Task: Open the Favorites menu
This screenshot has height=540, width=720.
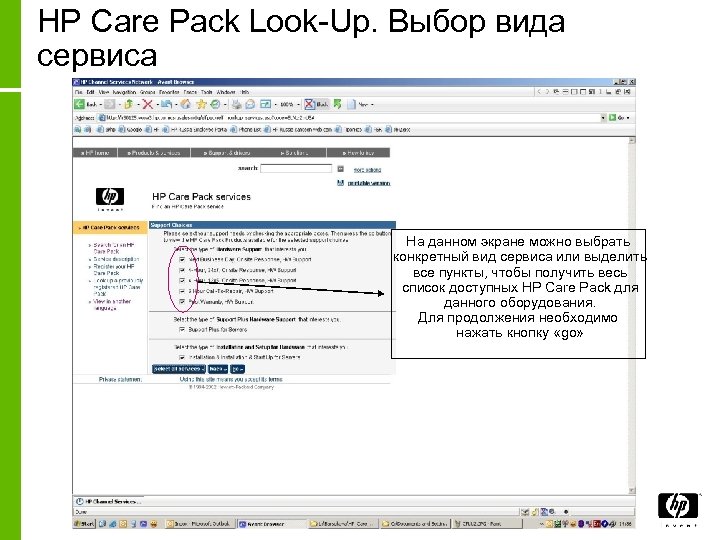Action: point(169,92)
